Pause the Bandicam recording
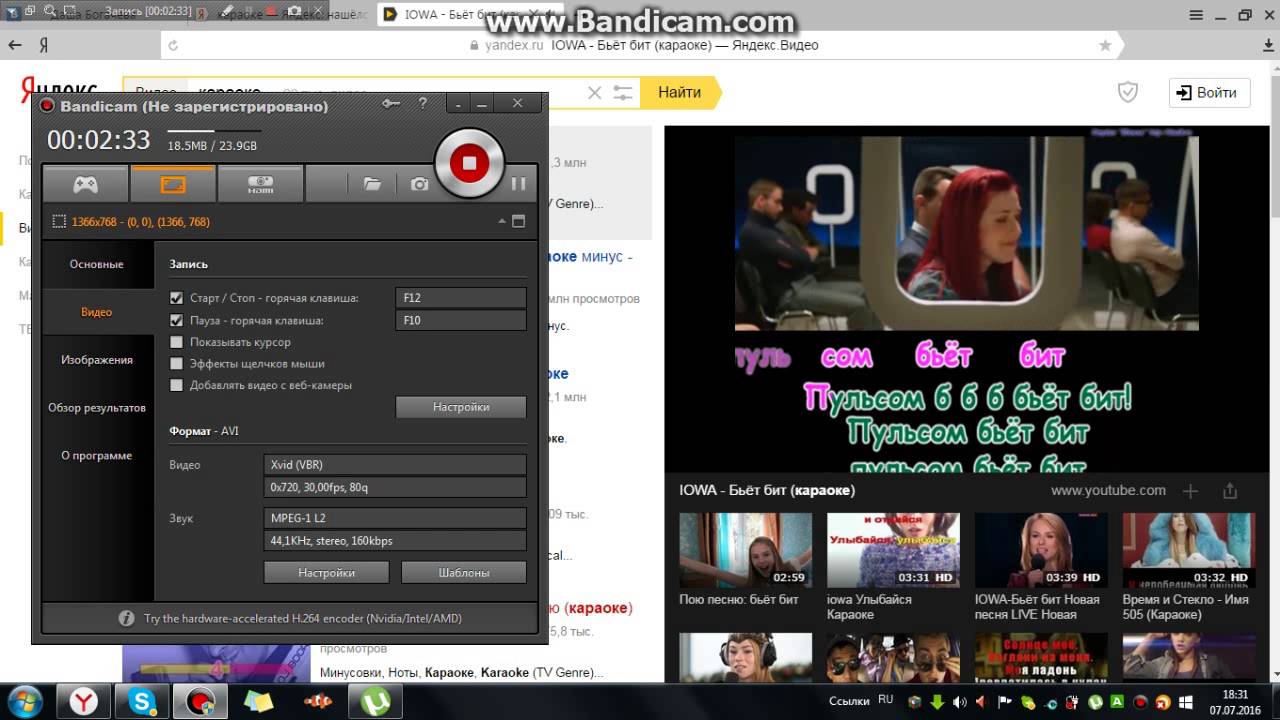The width and height of the screenshot is (1280, 720). 518,183
